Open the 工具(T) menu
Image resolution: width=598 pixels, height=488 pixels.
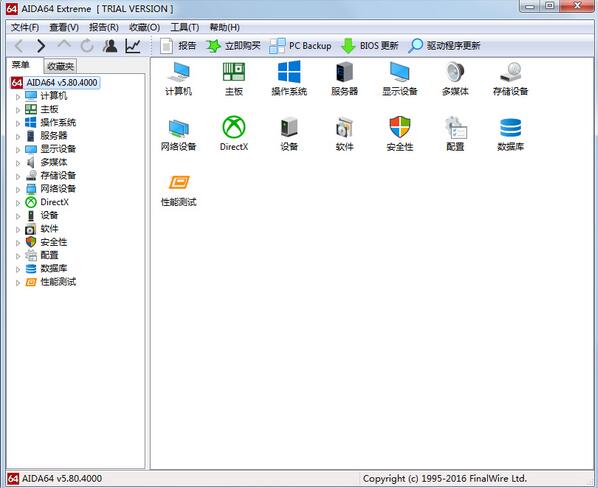tap(185, 27)
